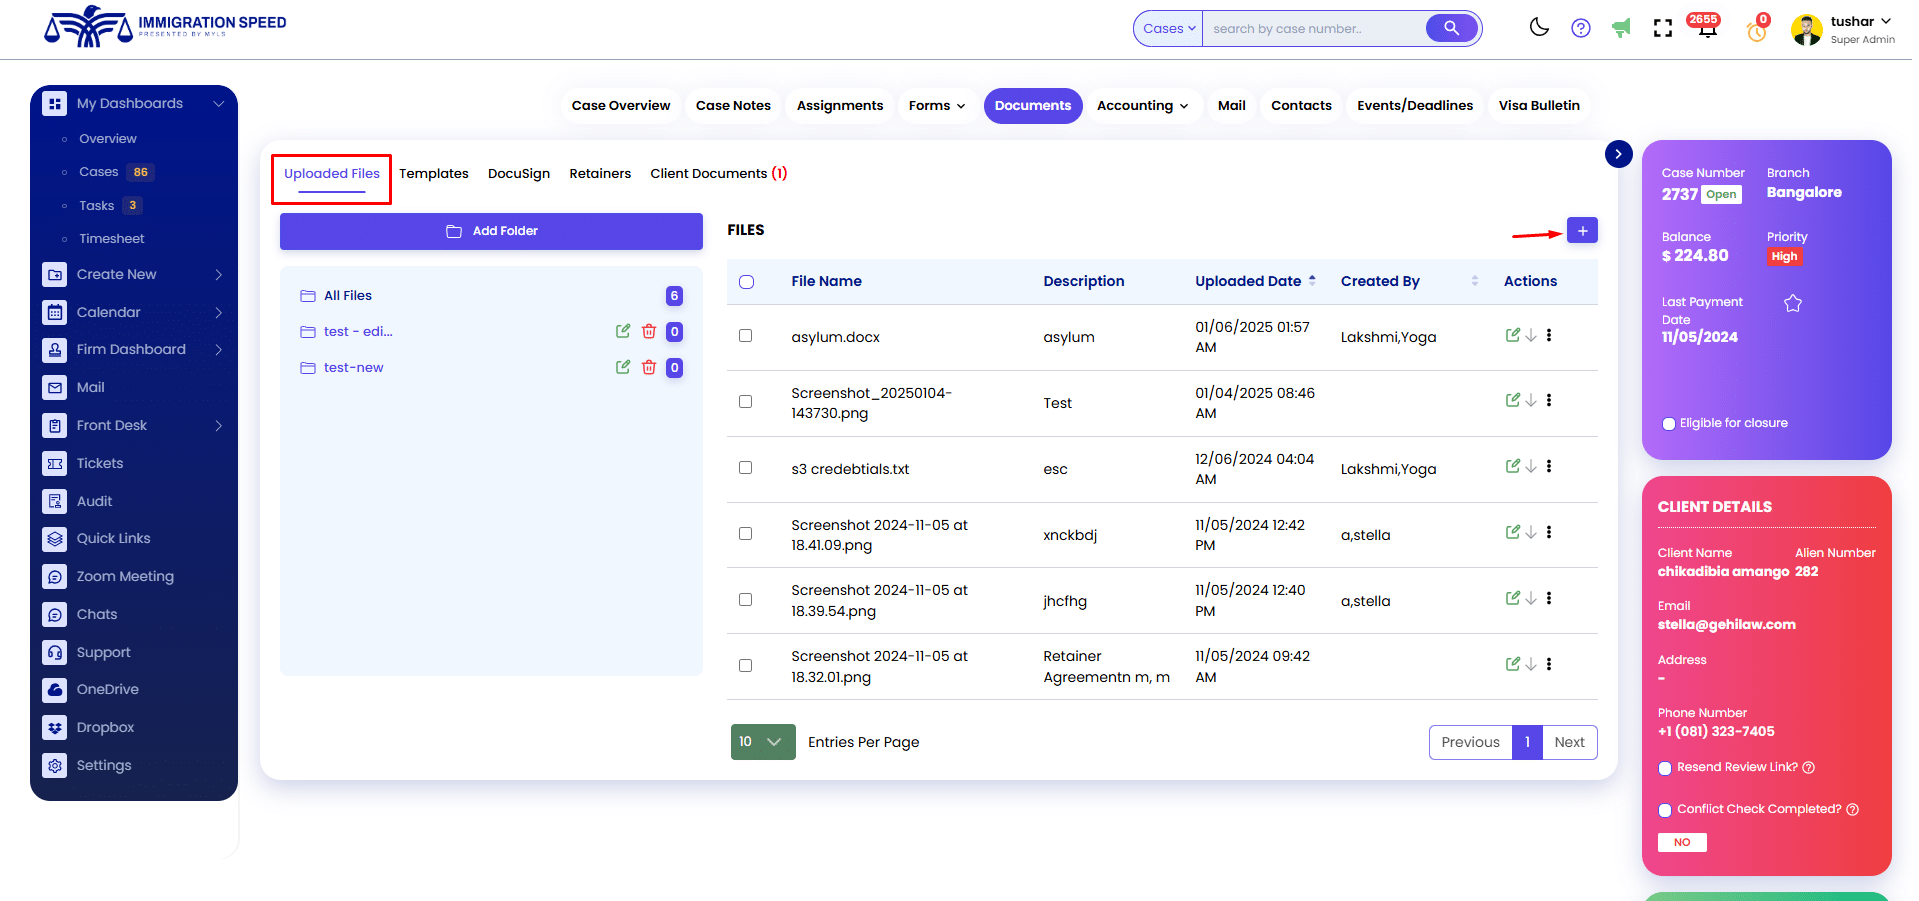Enable the Eligible for closure checkbox

tap(1668, 424)
